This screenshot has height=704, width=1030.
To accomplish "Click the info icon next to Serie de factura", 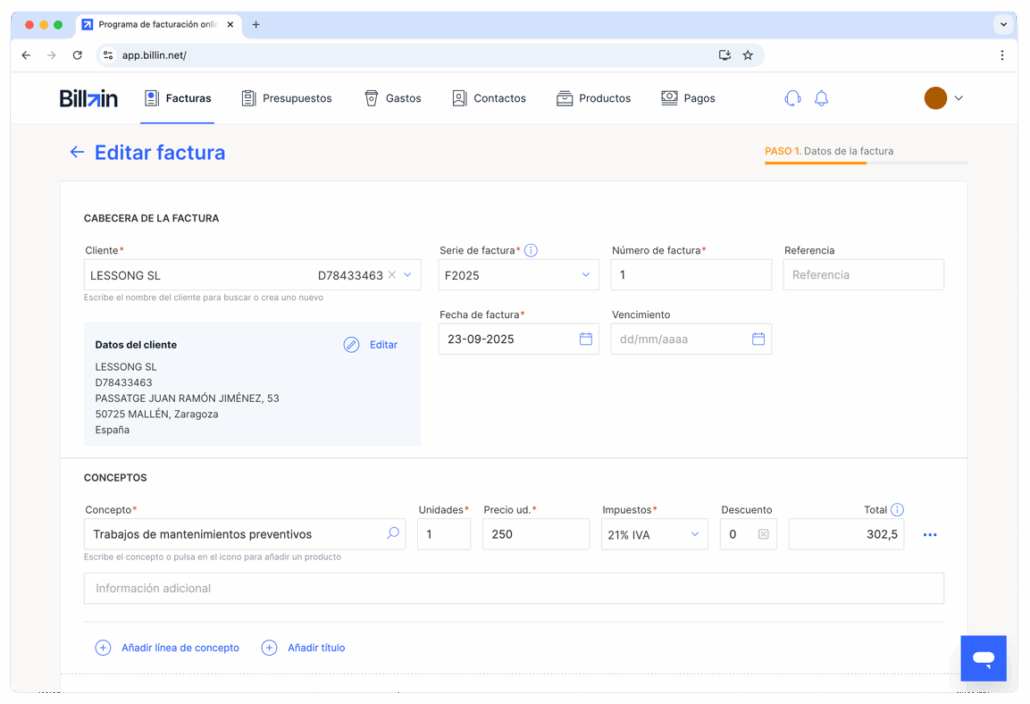I will [x=531, y=251].
